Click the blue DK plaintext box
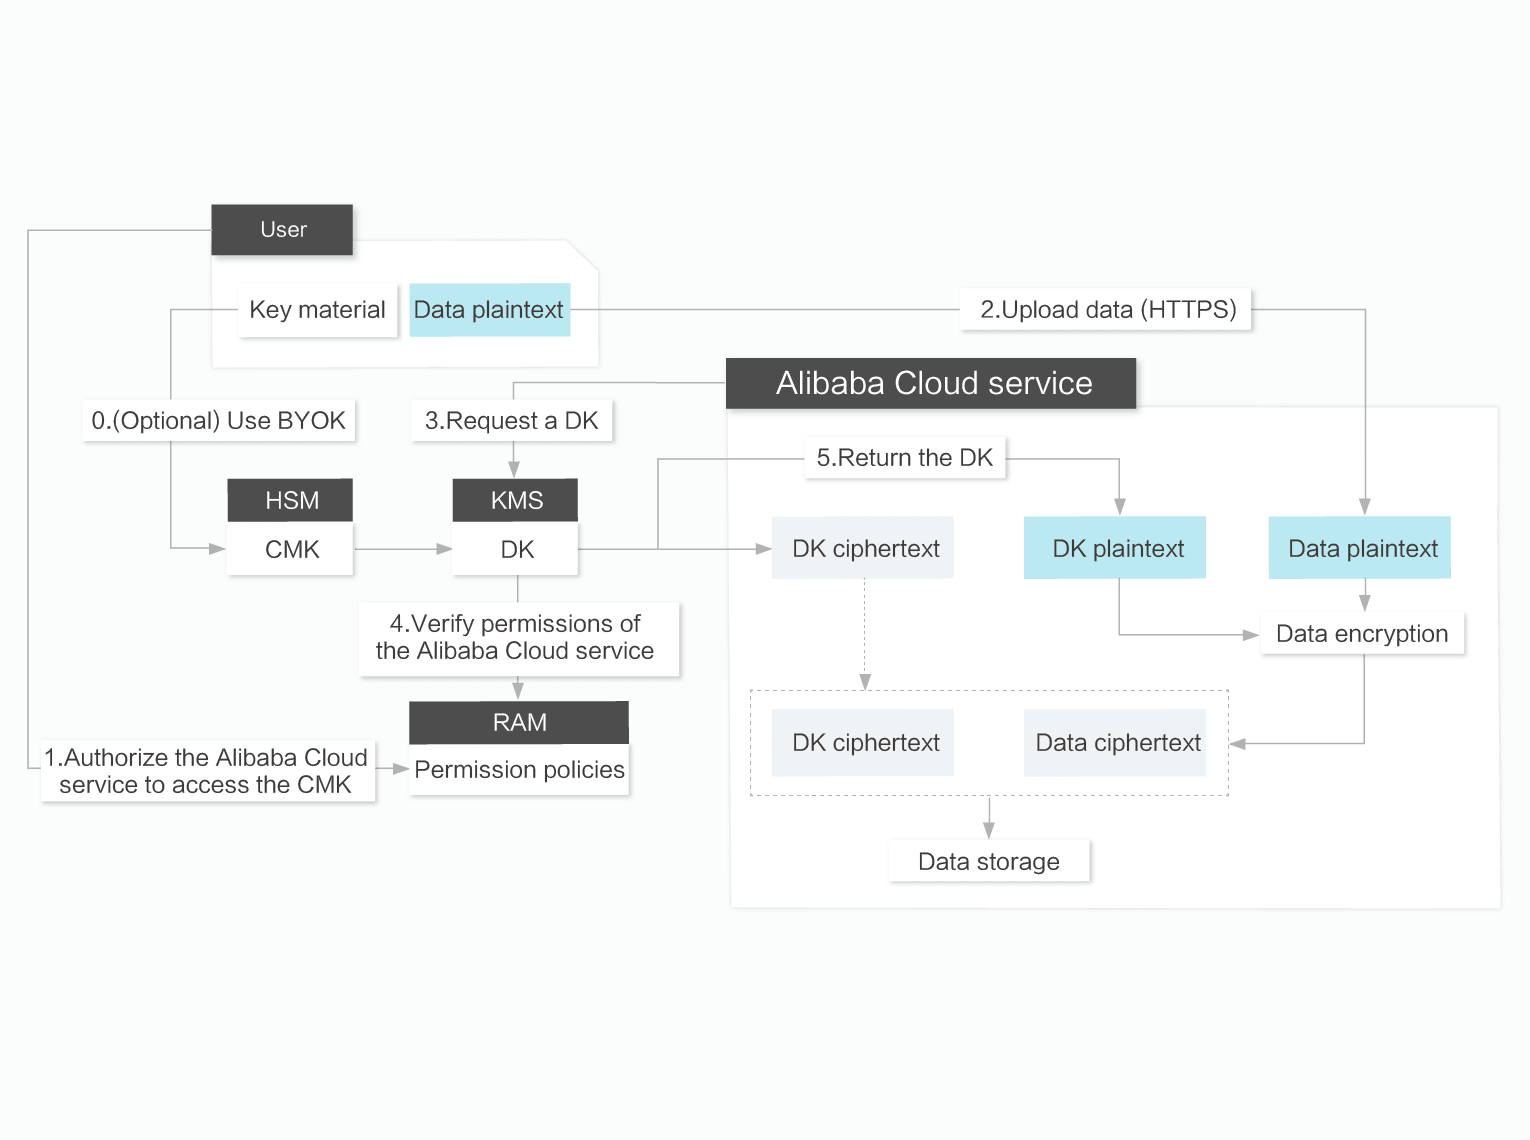Viewport: 1530px width, 1140px height. coord(1116,548)
